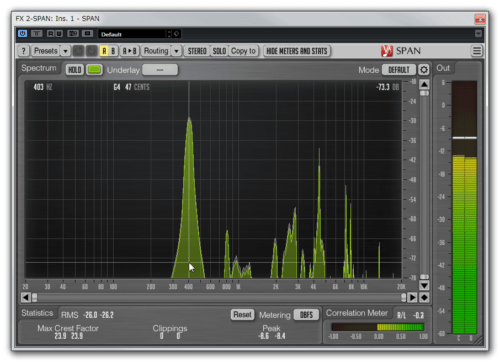
Task: Click the Peak label
Action: 271,328
